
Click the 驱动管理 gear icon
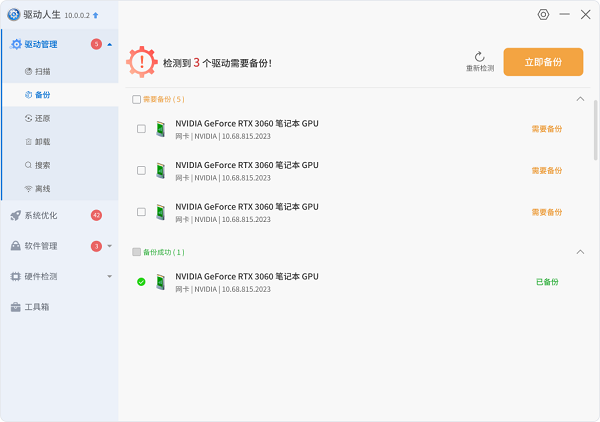tap(16, 44)
